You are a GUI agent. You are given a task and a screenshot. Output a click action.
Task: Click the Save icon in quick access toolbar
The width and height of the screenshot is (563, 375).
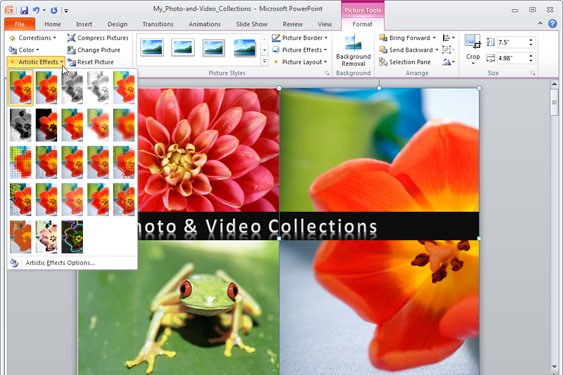[x=24, y=10]
